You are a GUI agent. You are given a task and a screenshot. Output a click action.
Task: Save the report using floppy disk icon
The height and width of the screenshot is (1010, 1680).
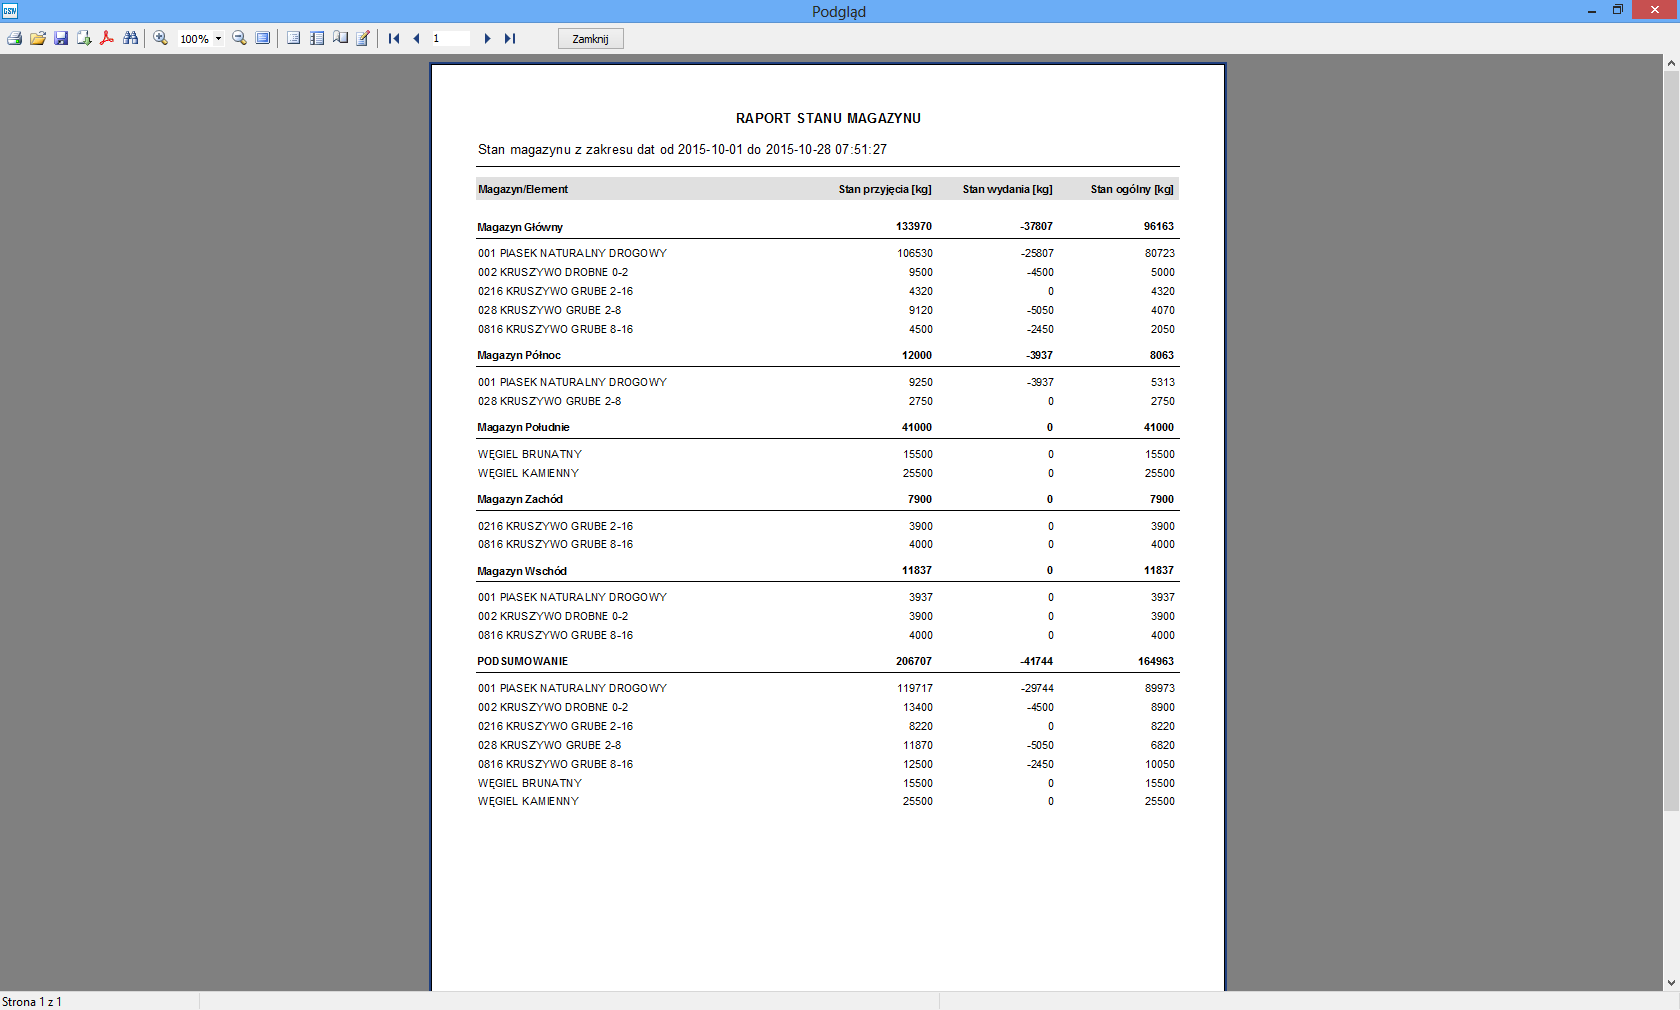(61, 38)
